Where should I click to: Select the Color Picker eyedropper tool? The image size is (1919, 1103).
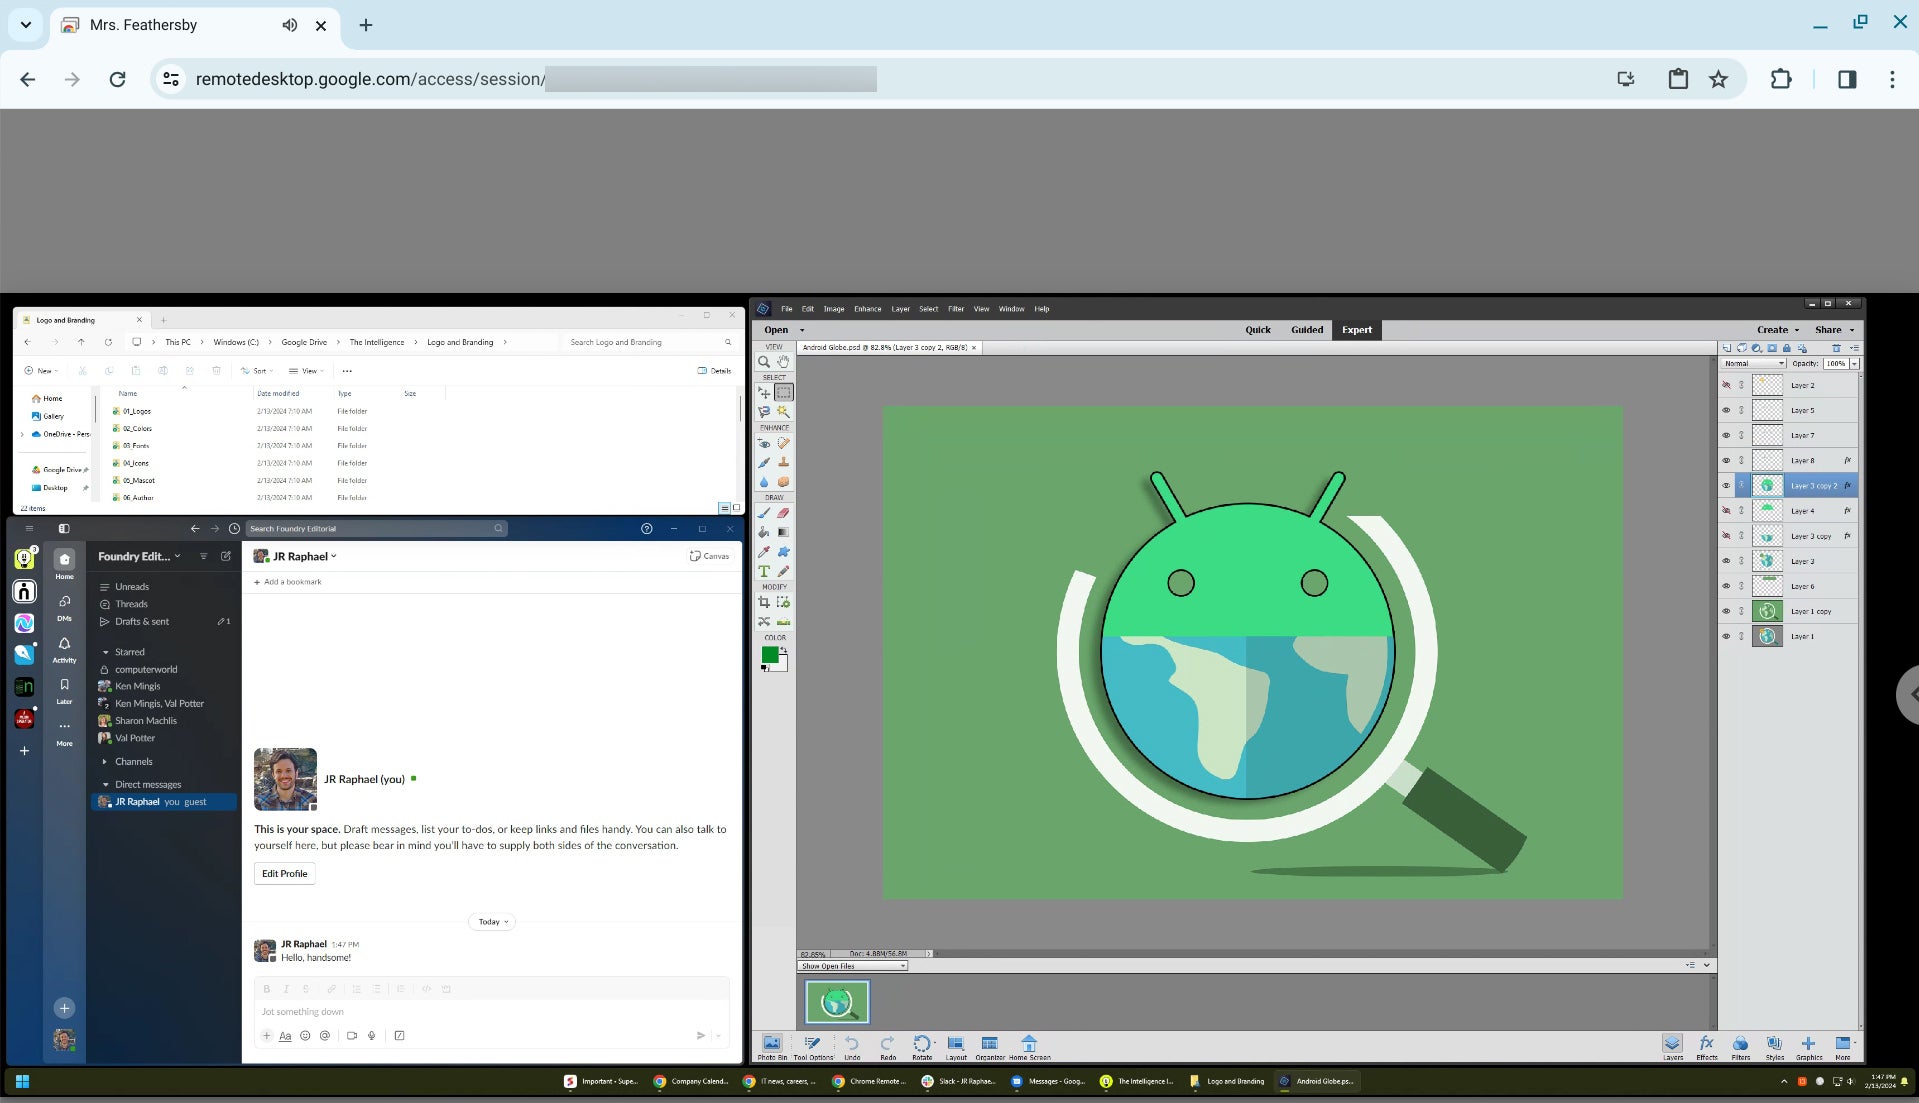(x=764, y=551)
